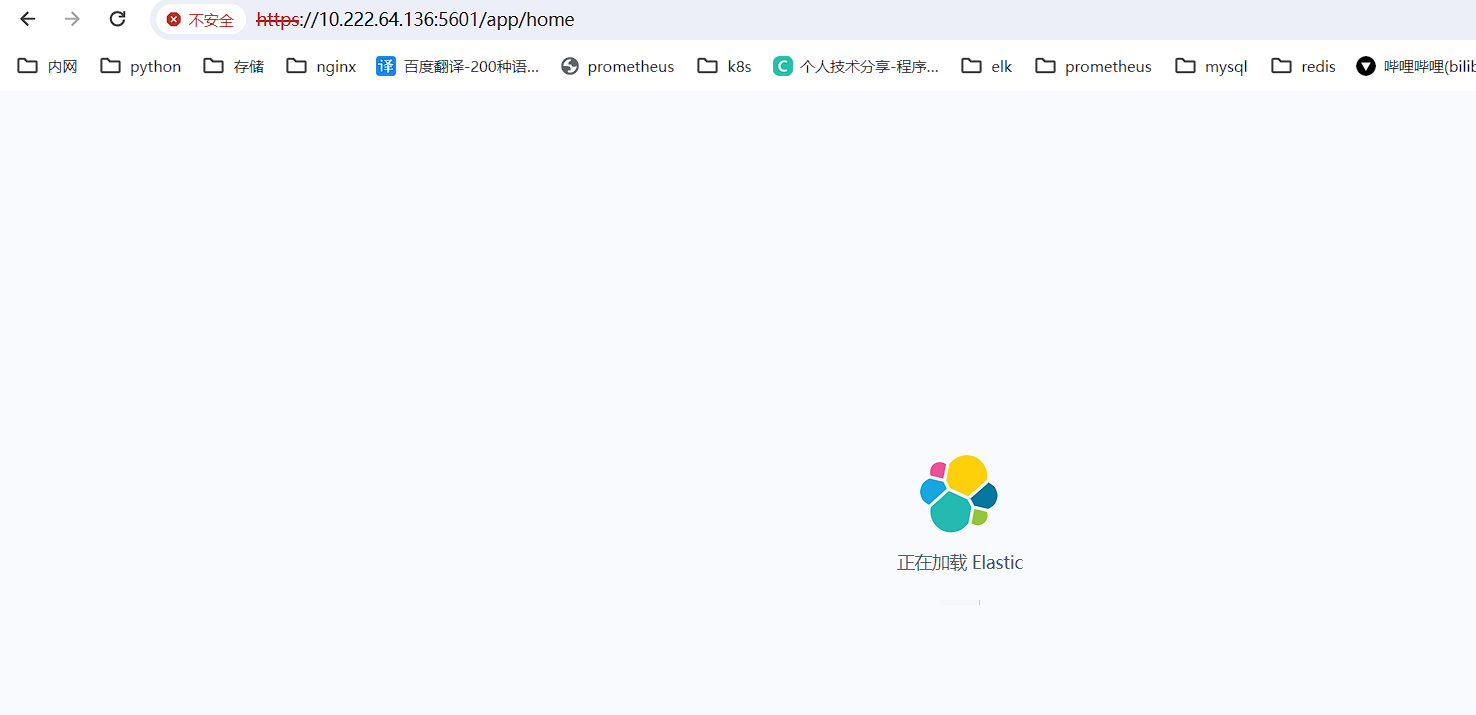This screenshot has width=1476, height=715.
Task: Click the loading progress bar under Elastic
Action: 960,602
